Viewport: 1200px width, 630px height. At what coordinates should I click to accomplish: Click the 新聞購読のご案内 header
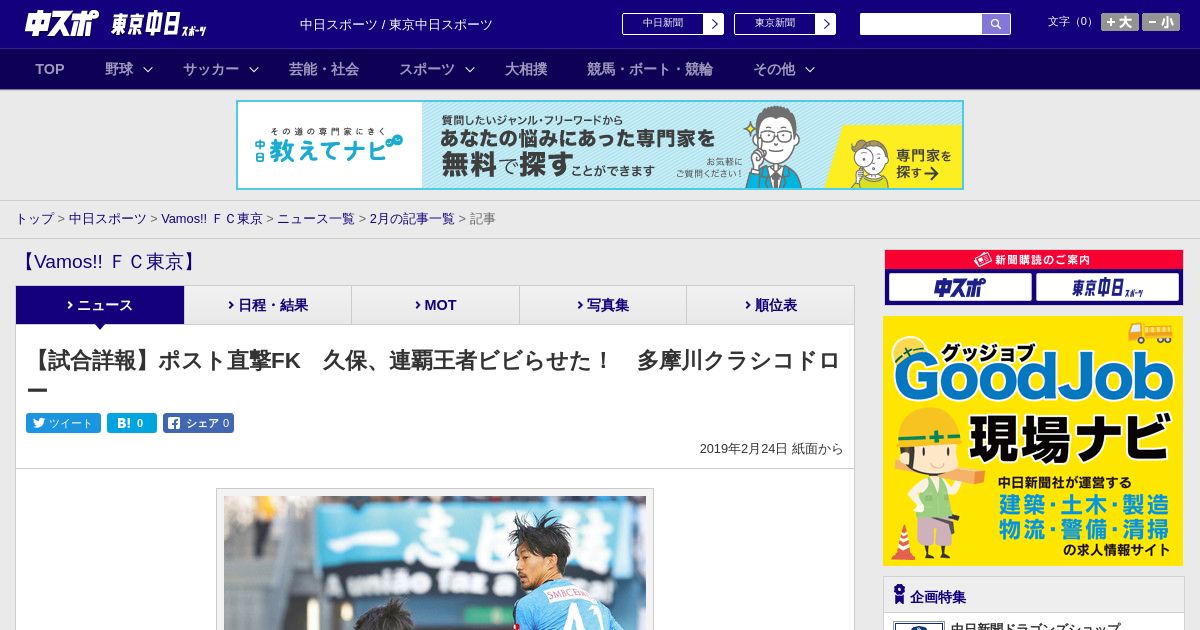coord(1034,259)
